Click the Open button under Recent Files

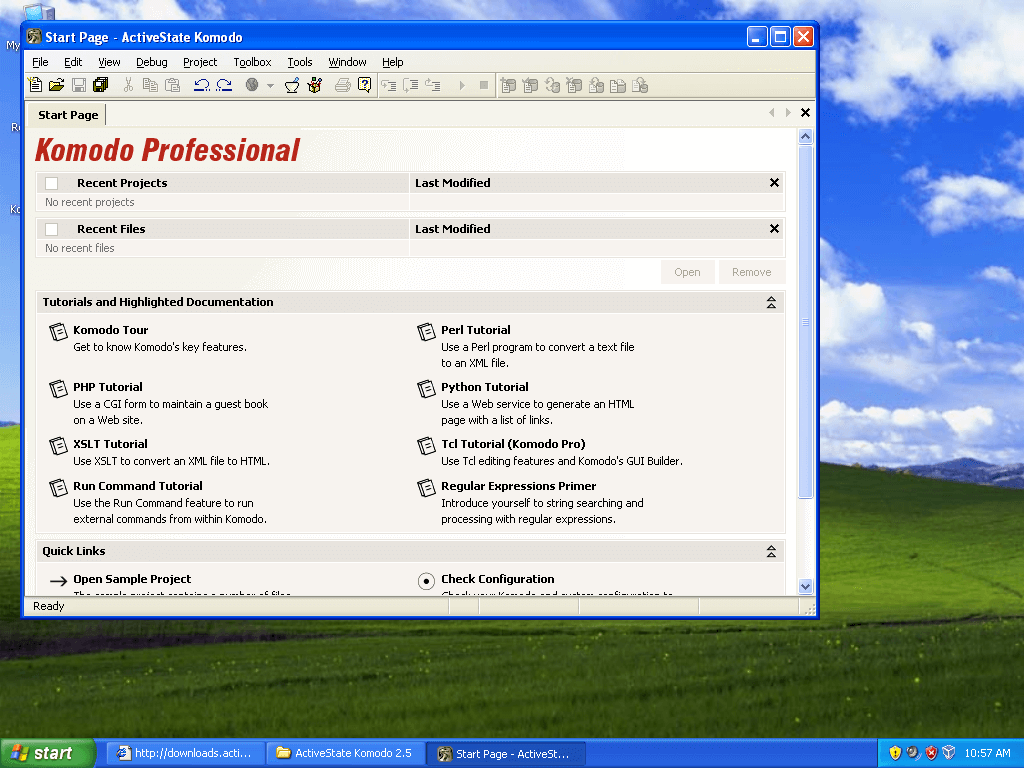[x=687, y=272]
